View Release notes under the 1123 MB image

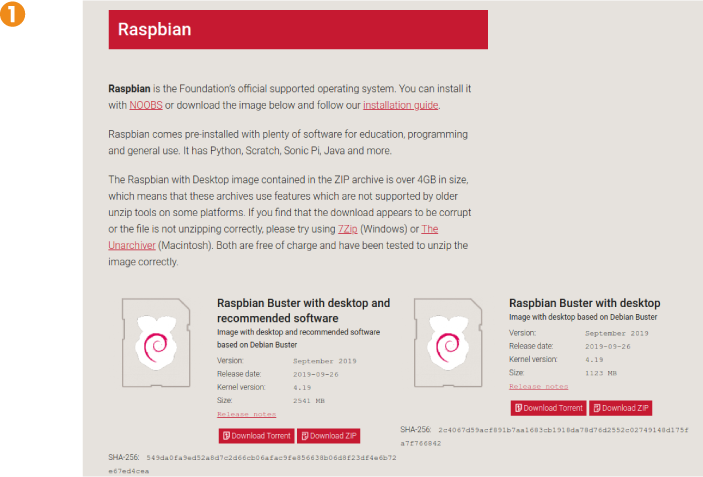[x=538, y=385]
